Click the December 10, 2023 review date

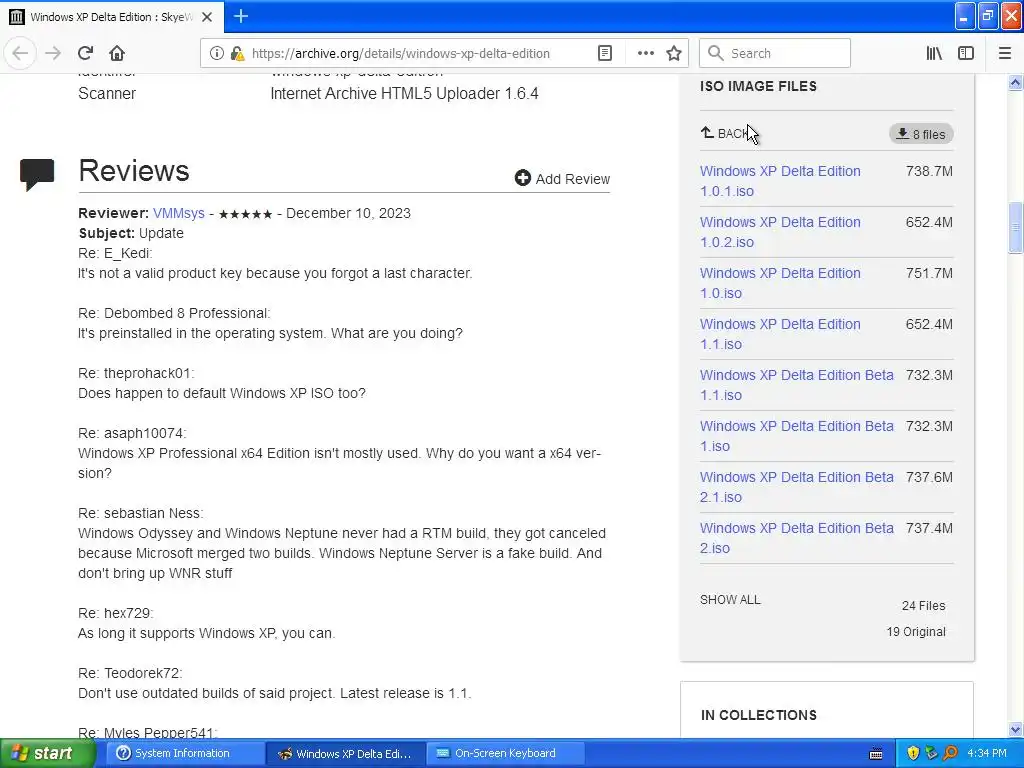tap(348, 214)
